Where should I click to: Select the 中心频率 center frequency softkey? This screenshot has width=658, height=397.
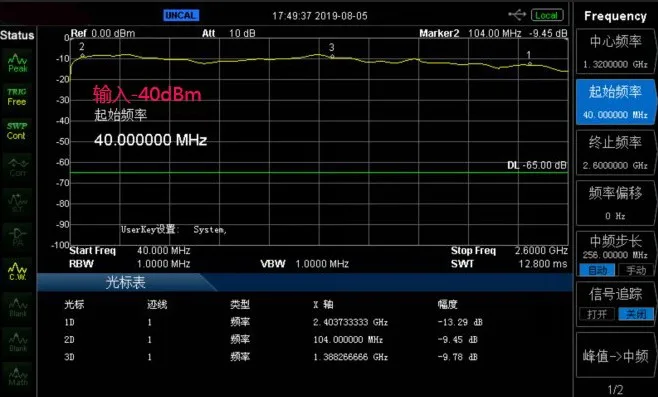(615, 52)
